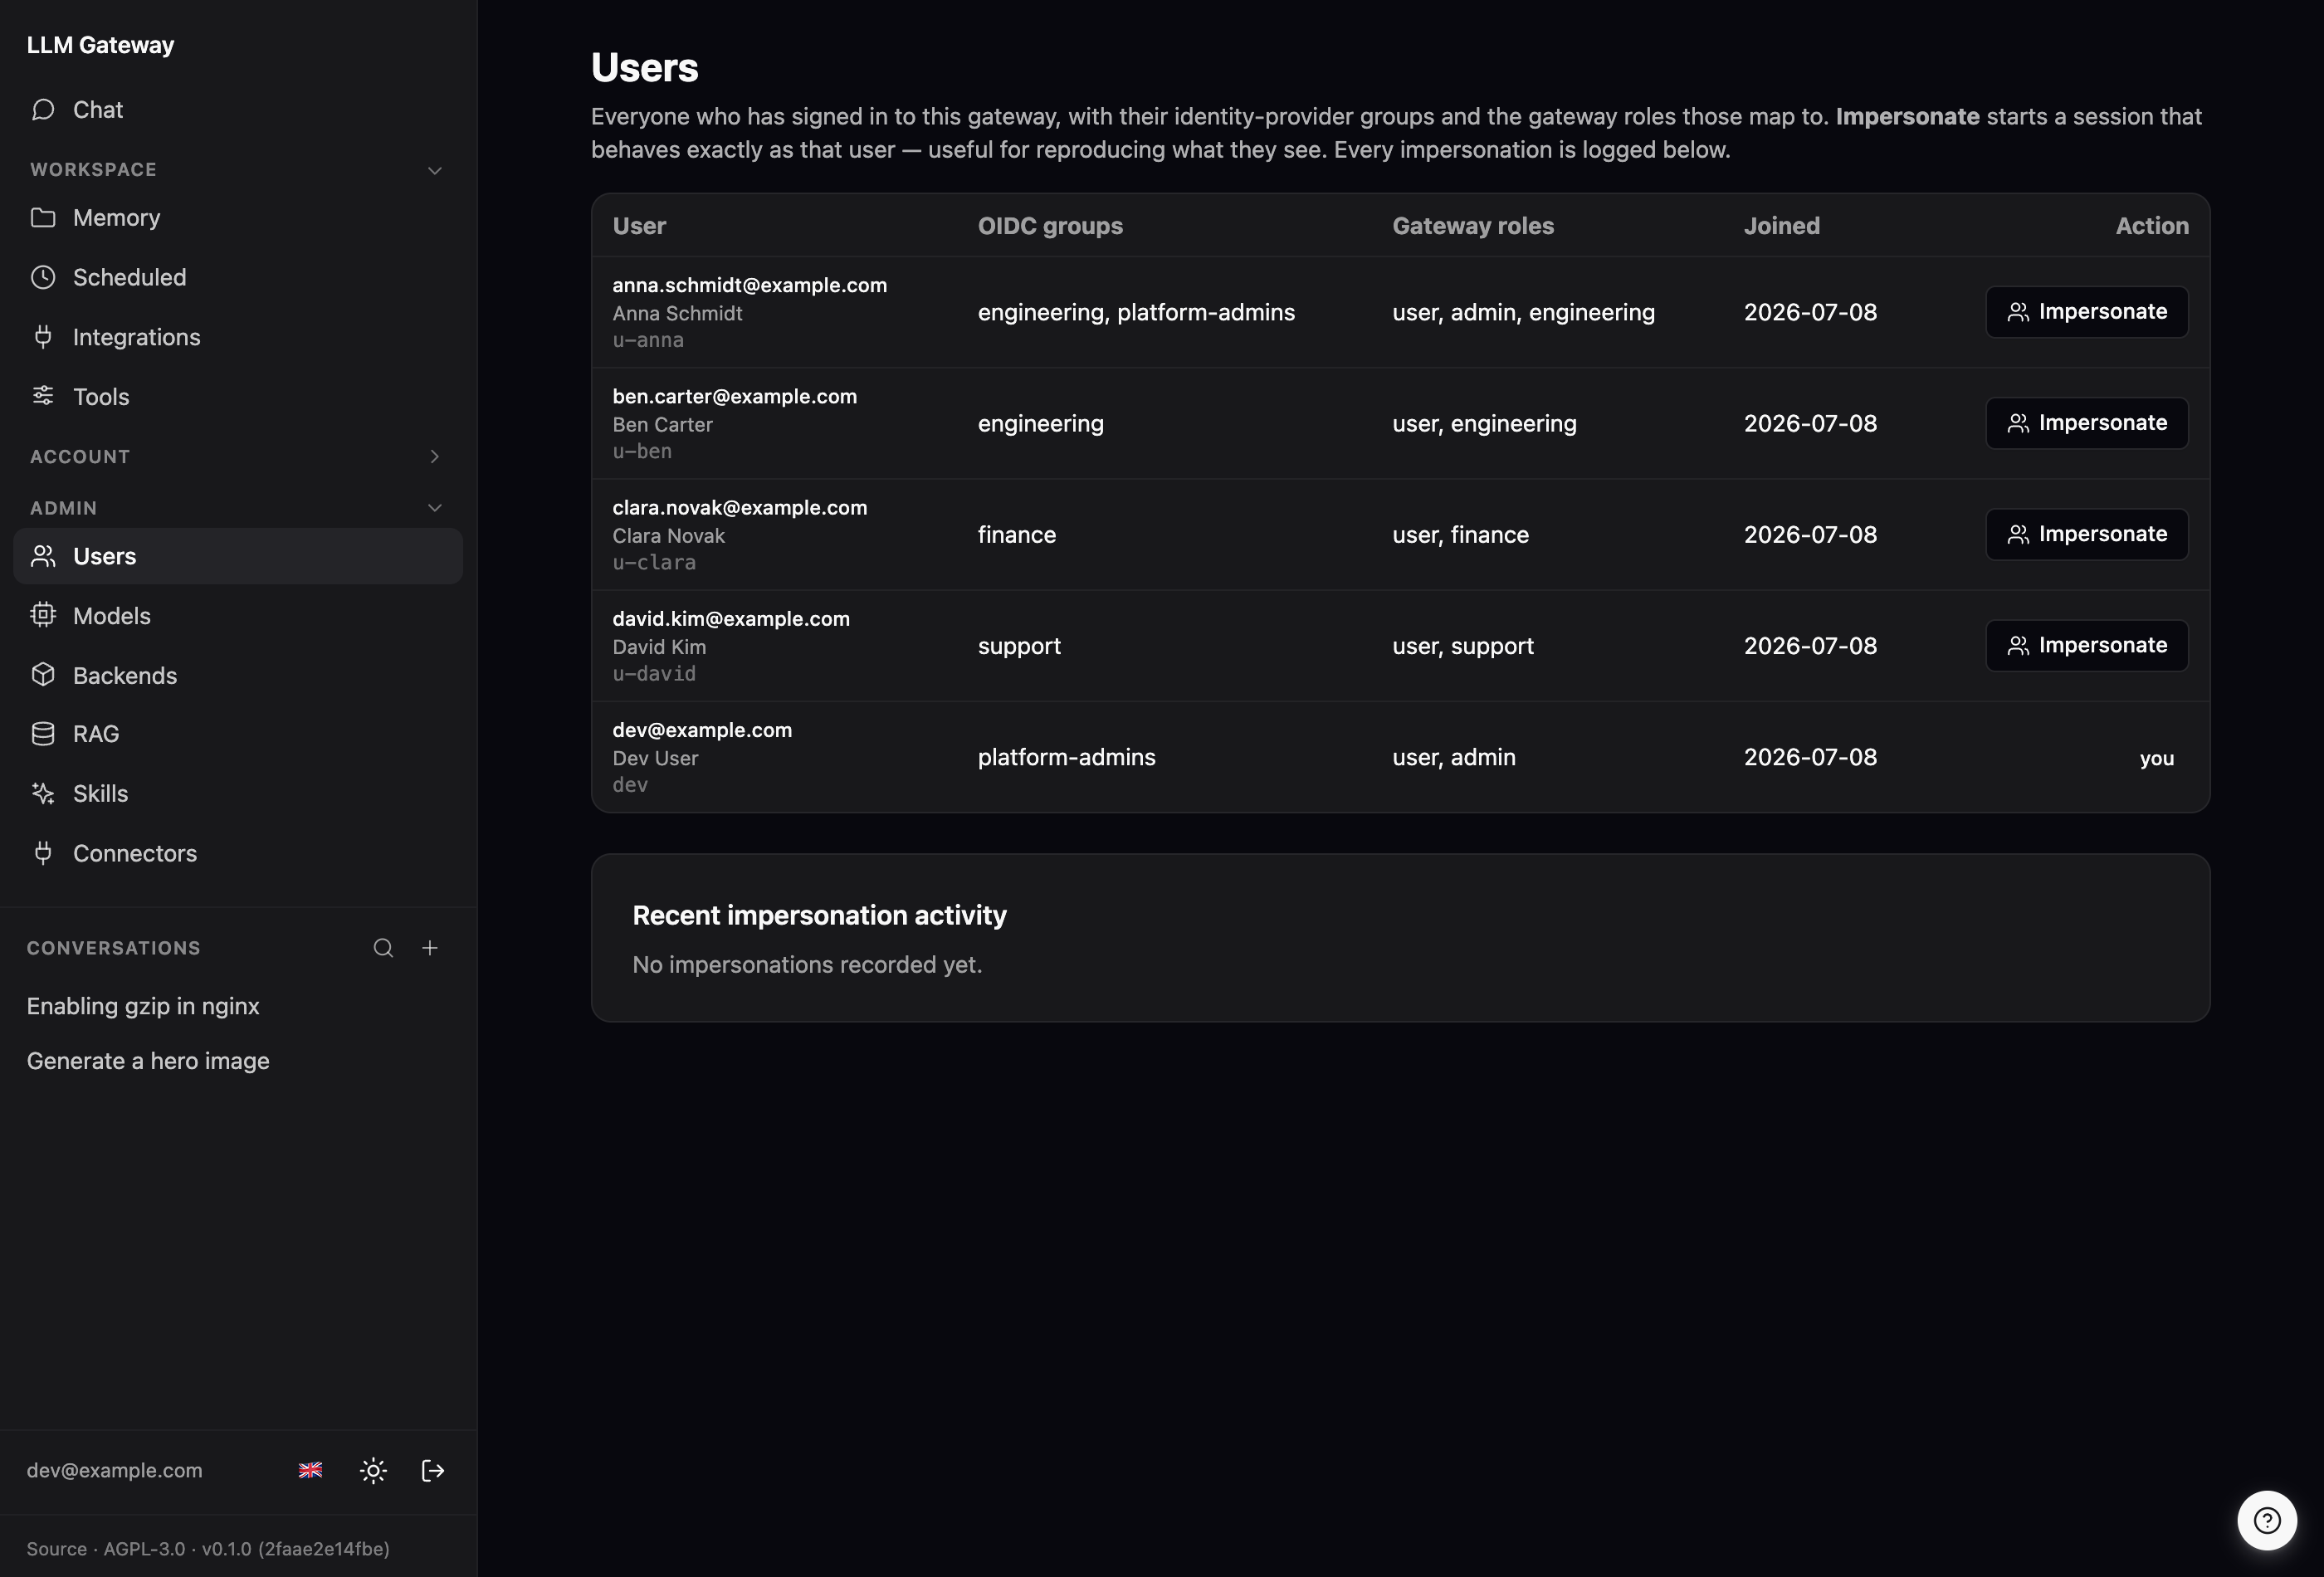Viewport: 2324px width, 1577px height.
Task: Open the Enabling gzip in nginx conversation
Action: click(143, 1006)
